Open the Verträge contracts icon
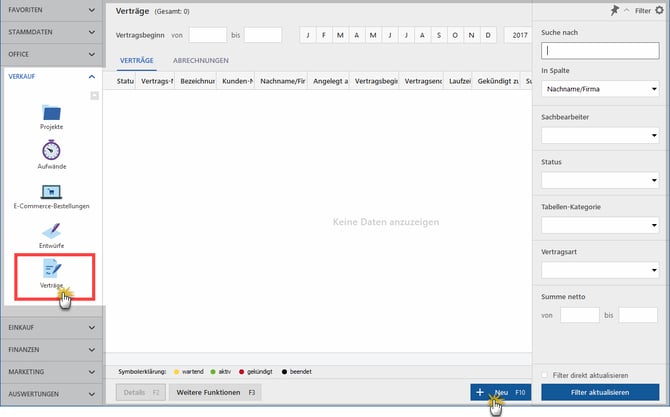 [52, 268]
